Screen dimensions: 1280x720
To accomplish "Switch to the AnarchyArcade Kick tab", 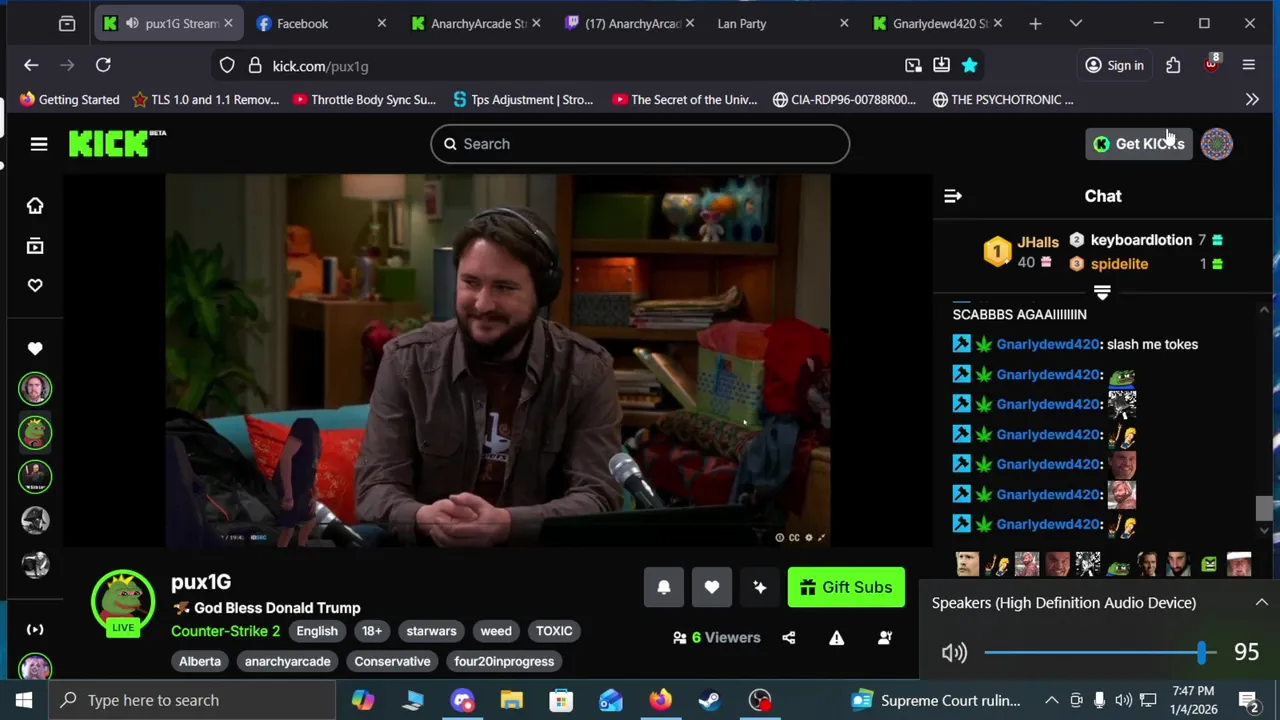I will click(478, 23).
